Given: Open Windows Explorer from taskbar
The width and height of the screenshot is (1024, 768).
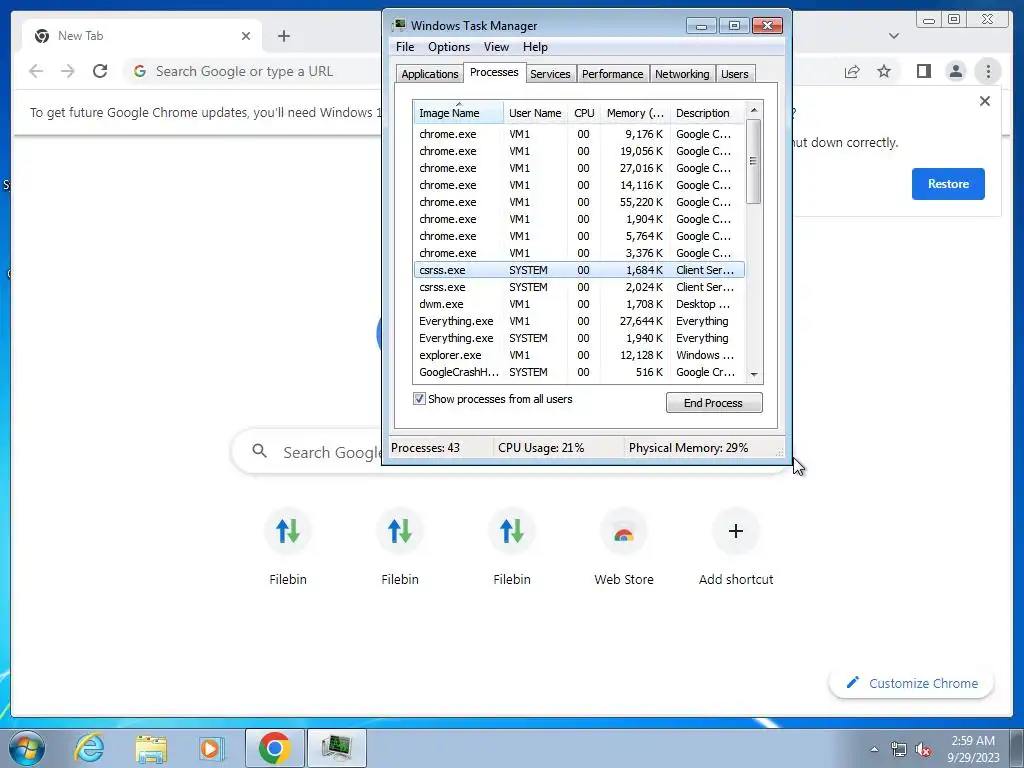Looking at the screenshot, I should pyautogui.click(x=151, y=748).
